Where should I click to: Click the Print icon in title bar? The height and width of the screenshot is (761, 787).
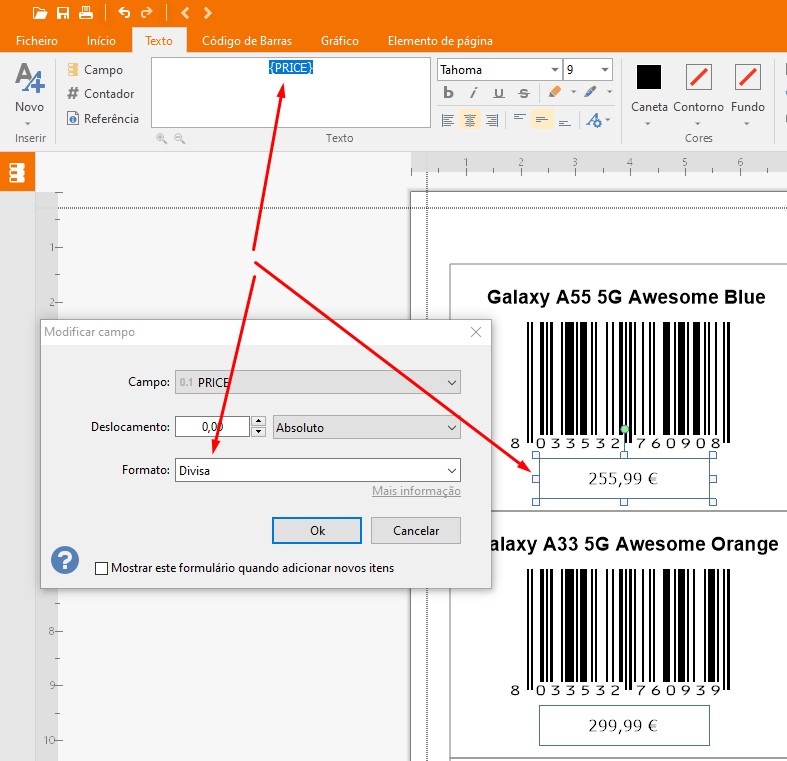[x=86, y=13]
